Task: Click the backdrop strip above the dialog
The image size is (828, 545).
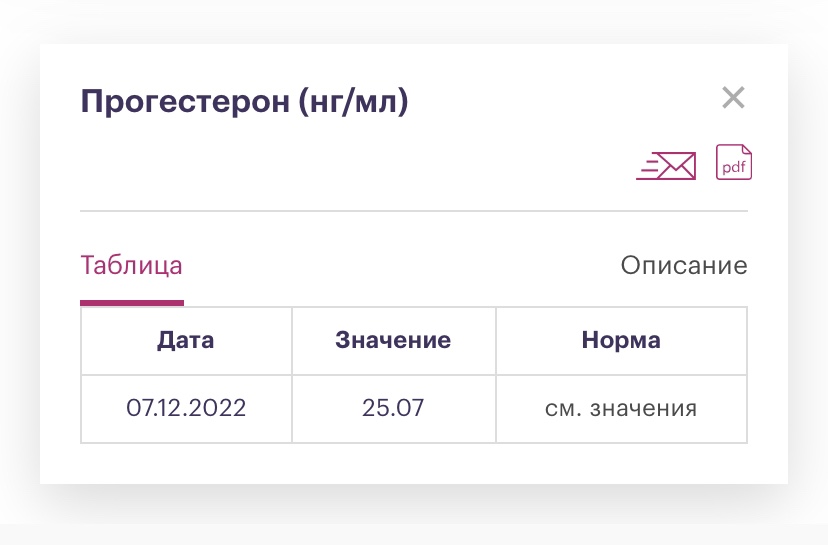Action: [413, 22]
